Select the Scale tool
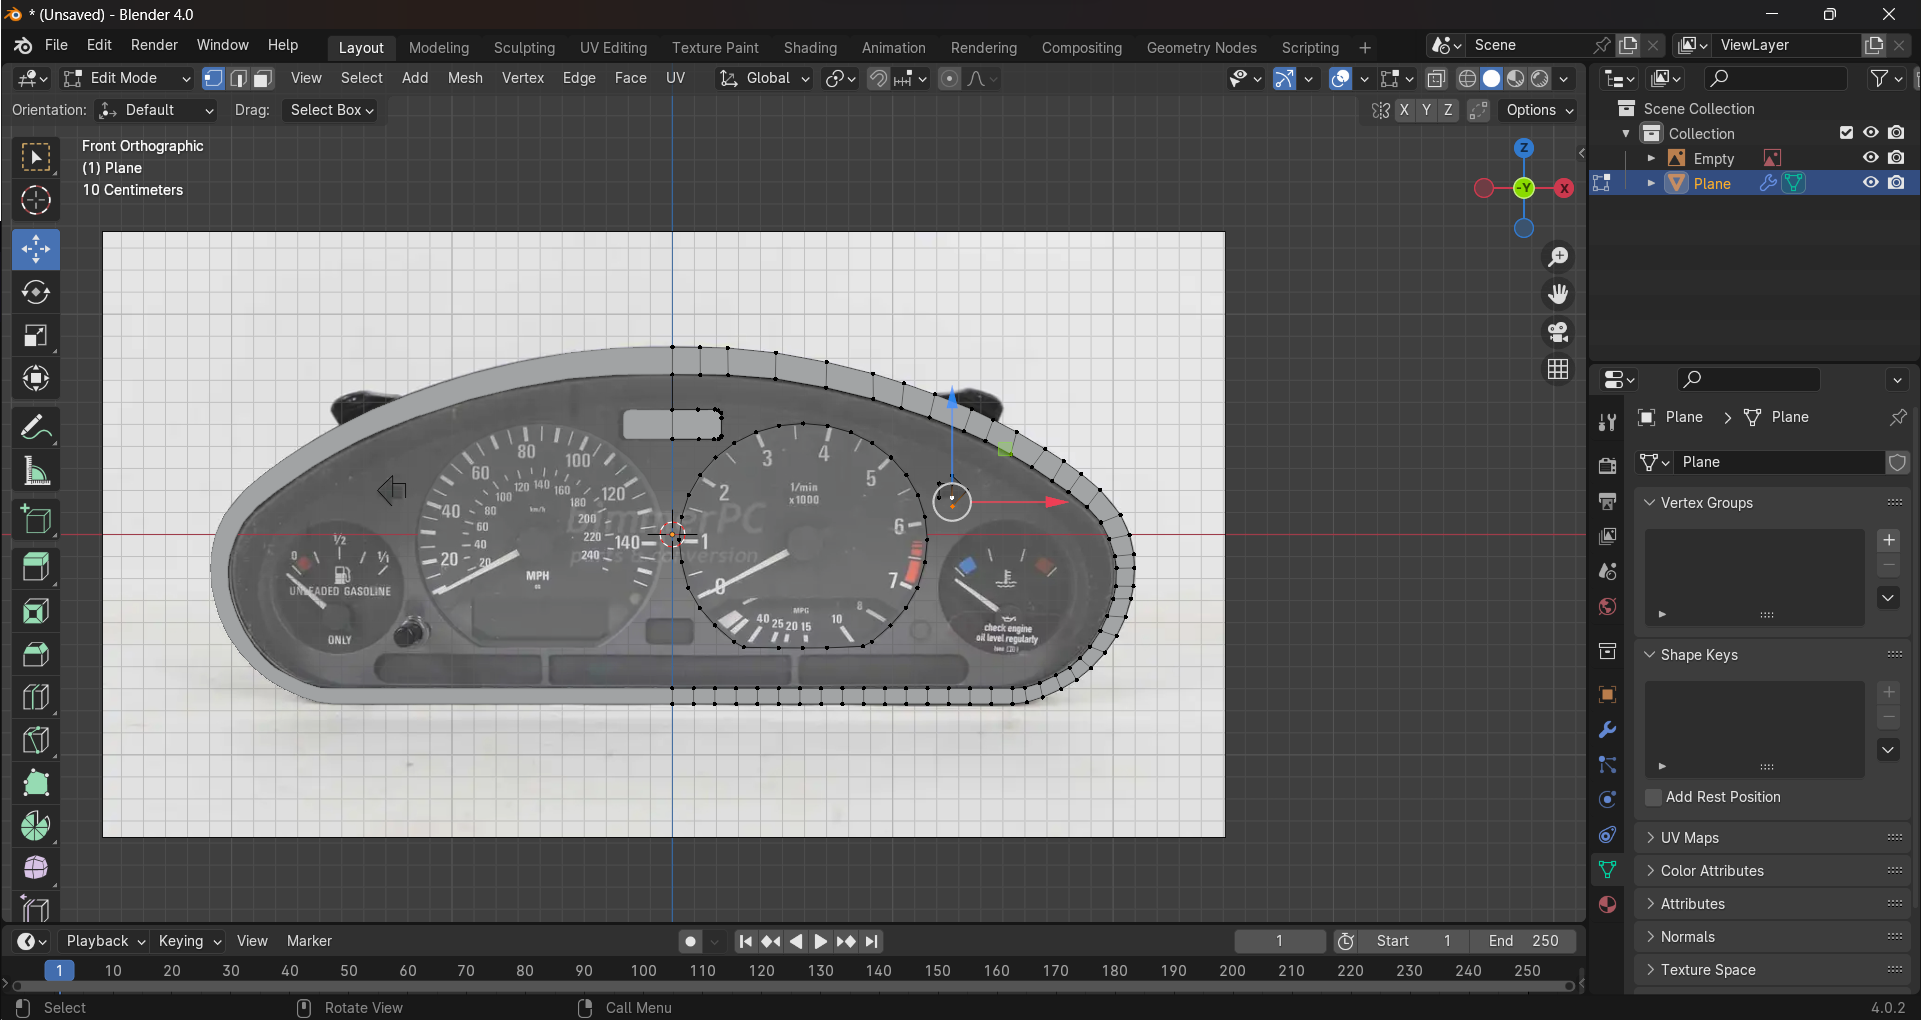1921x1020 pixels. (x=36, y=336)
